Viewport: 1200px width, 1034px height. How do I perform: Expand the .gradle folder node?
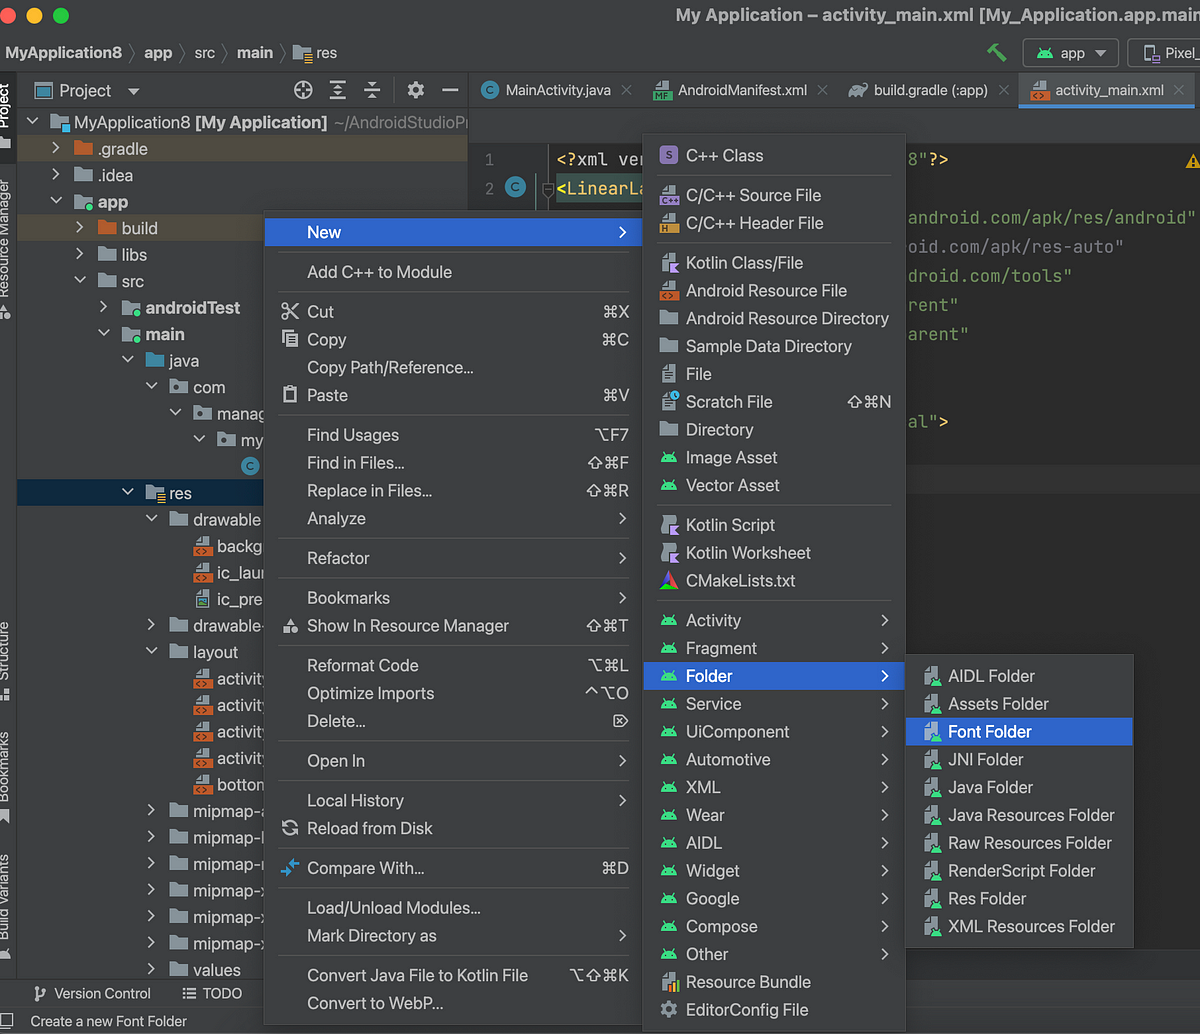56,149
